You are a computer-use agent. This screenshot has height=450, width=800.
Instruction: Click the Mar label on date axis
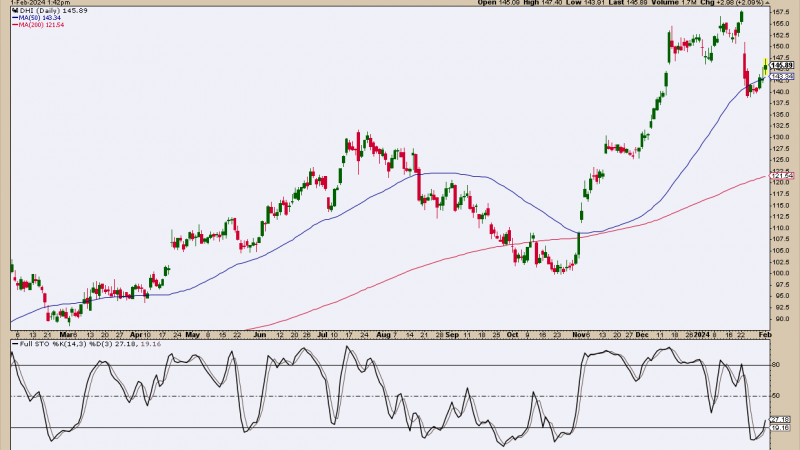pyautogui.click(x=66, y=335)
